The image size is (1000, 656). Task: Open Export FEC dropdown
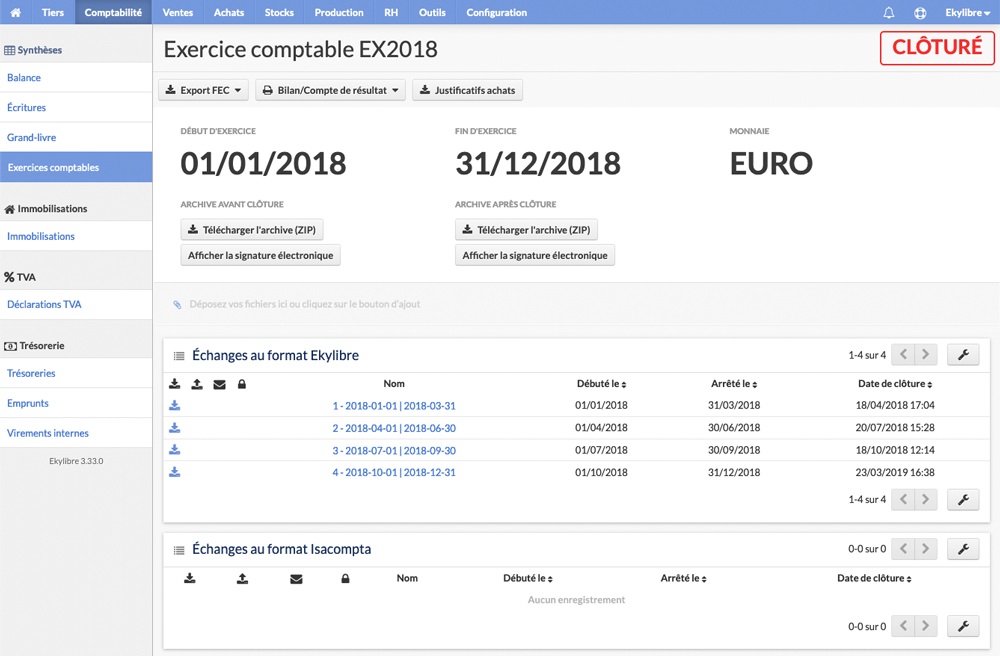tap(203, 90)
